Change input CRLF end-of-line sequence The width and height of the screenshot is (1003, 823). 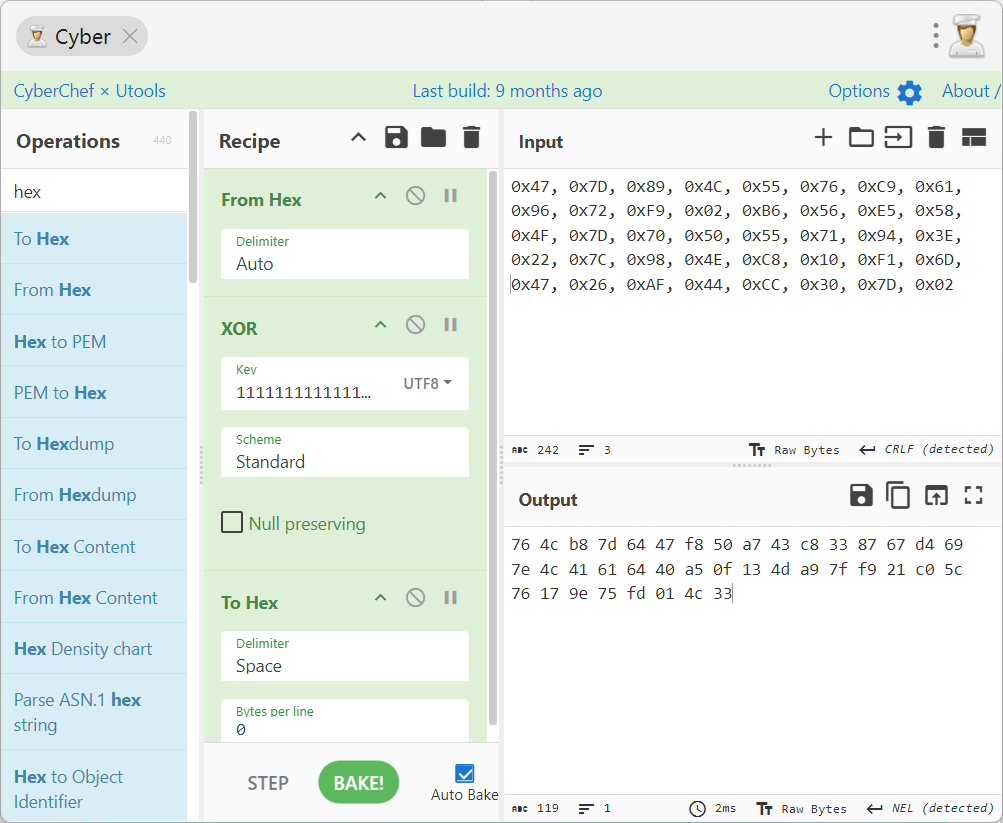tap(926, 450)
